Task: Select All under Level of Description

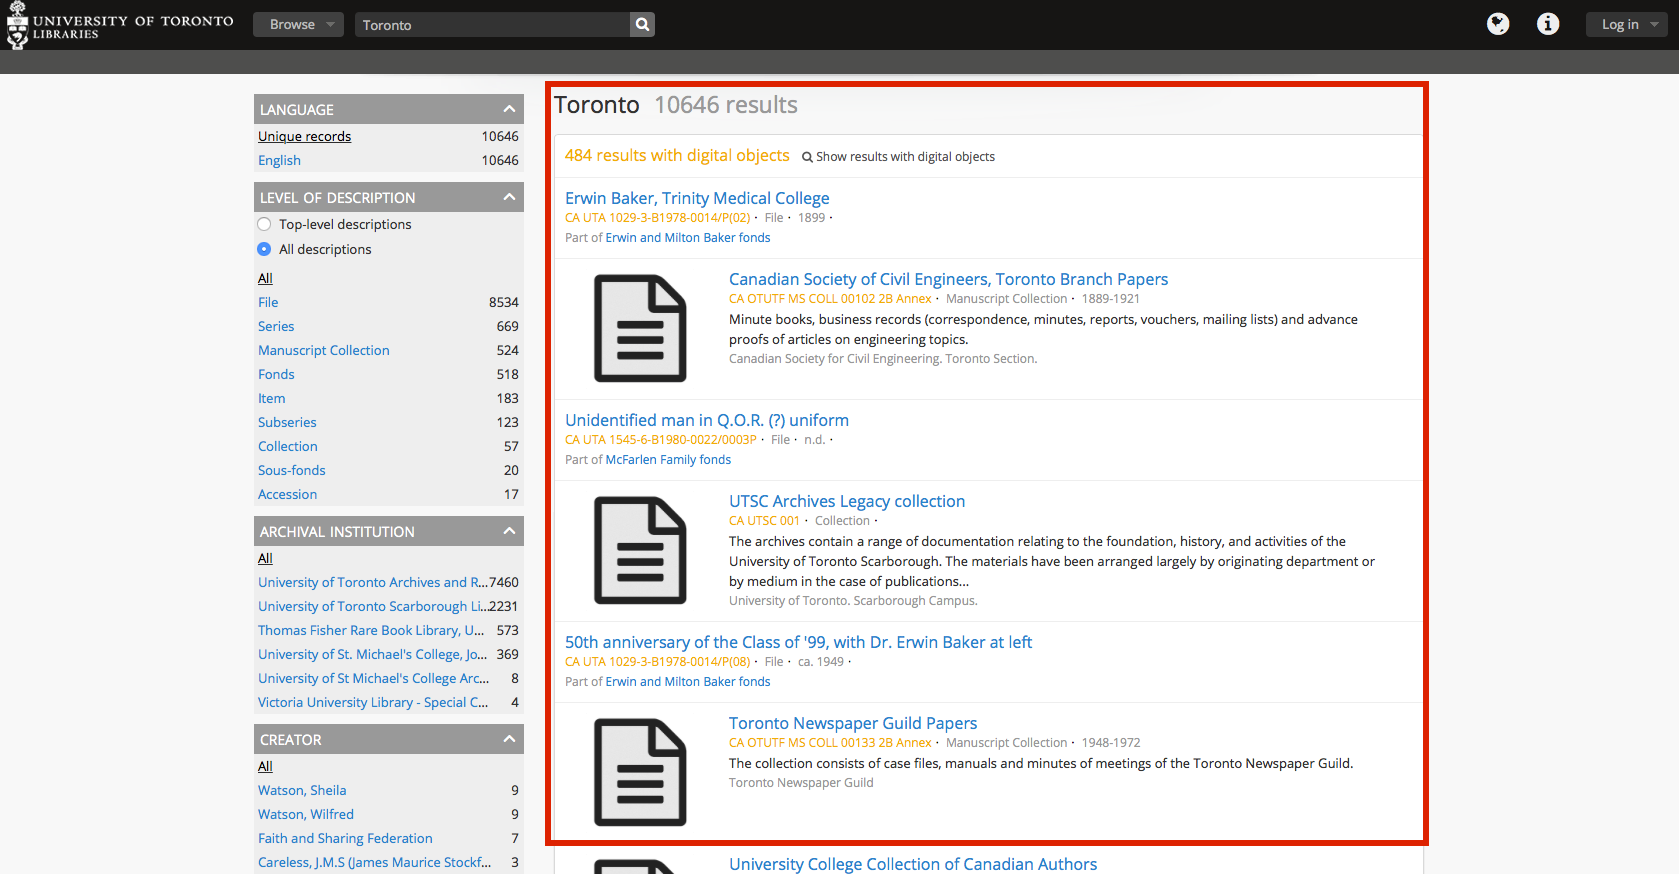Action: point(265,278)
